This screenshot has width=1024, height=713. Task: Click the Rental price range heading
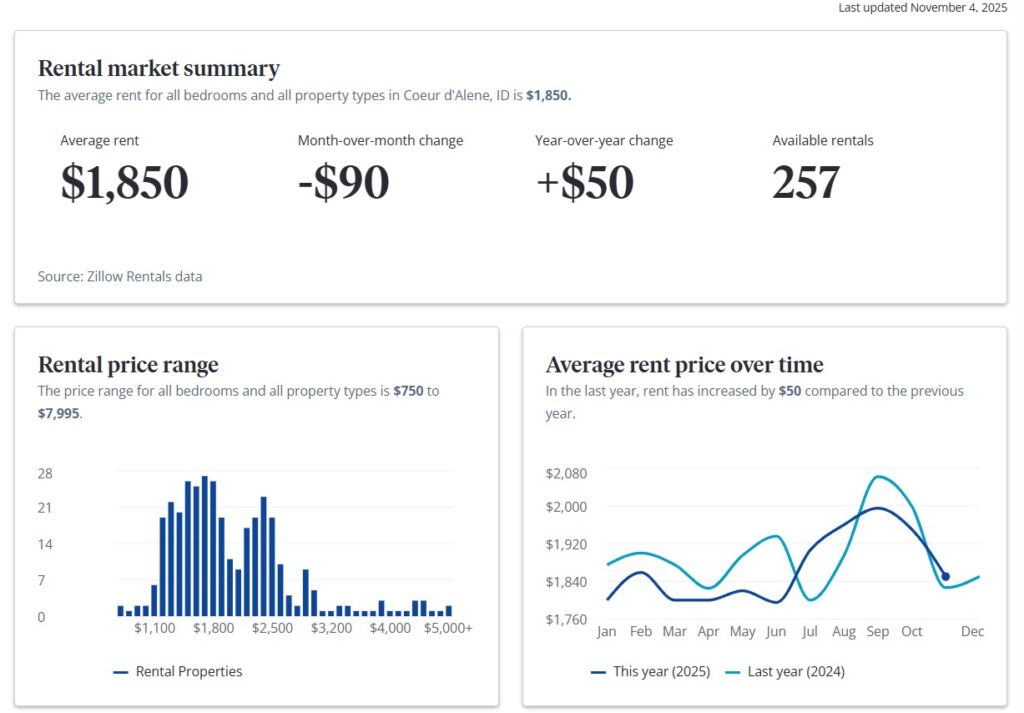click(128, 365)
